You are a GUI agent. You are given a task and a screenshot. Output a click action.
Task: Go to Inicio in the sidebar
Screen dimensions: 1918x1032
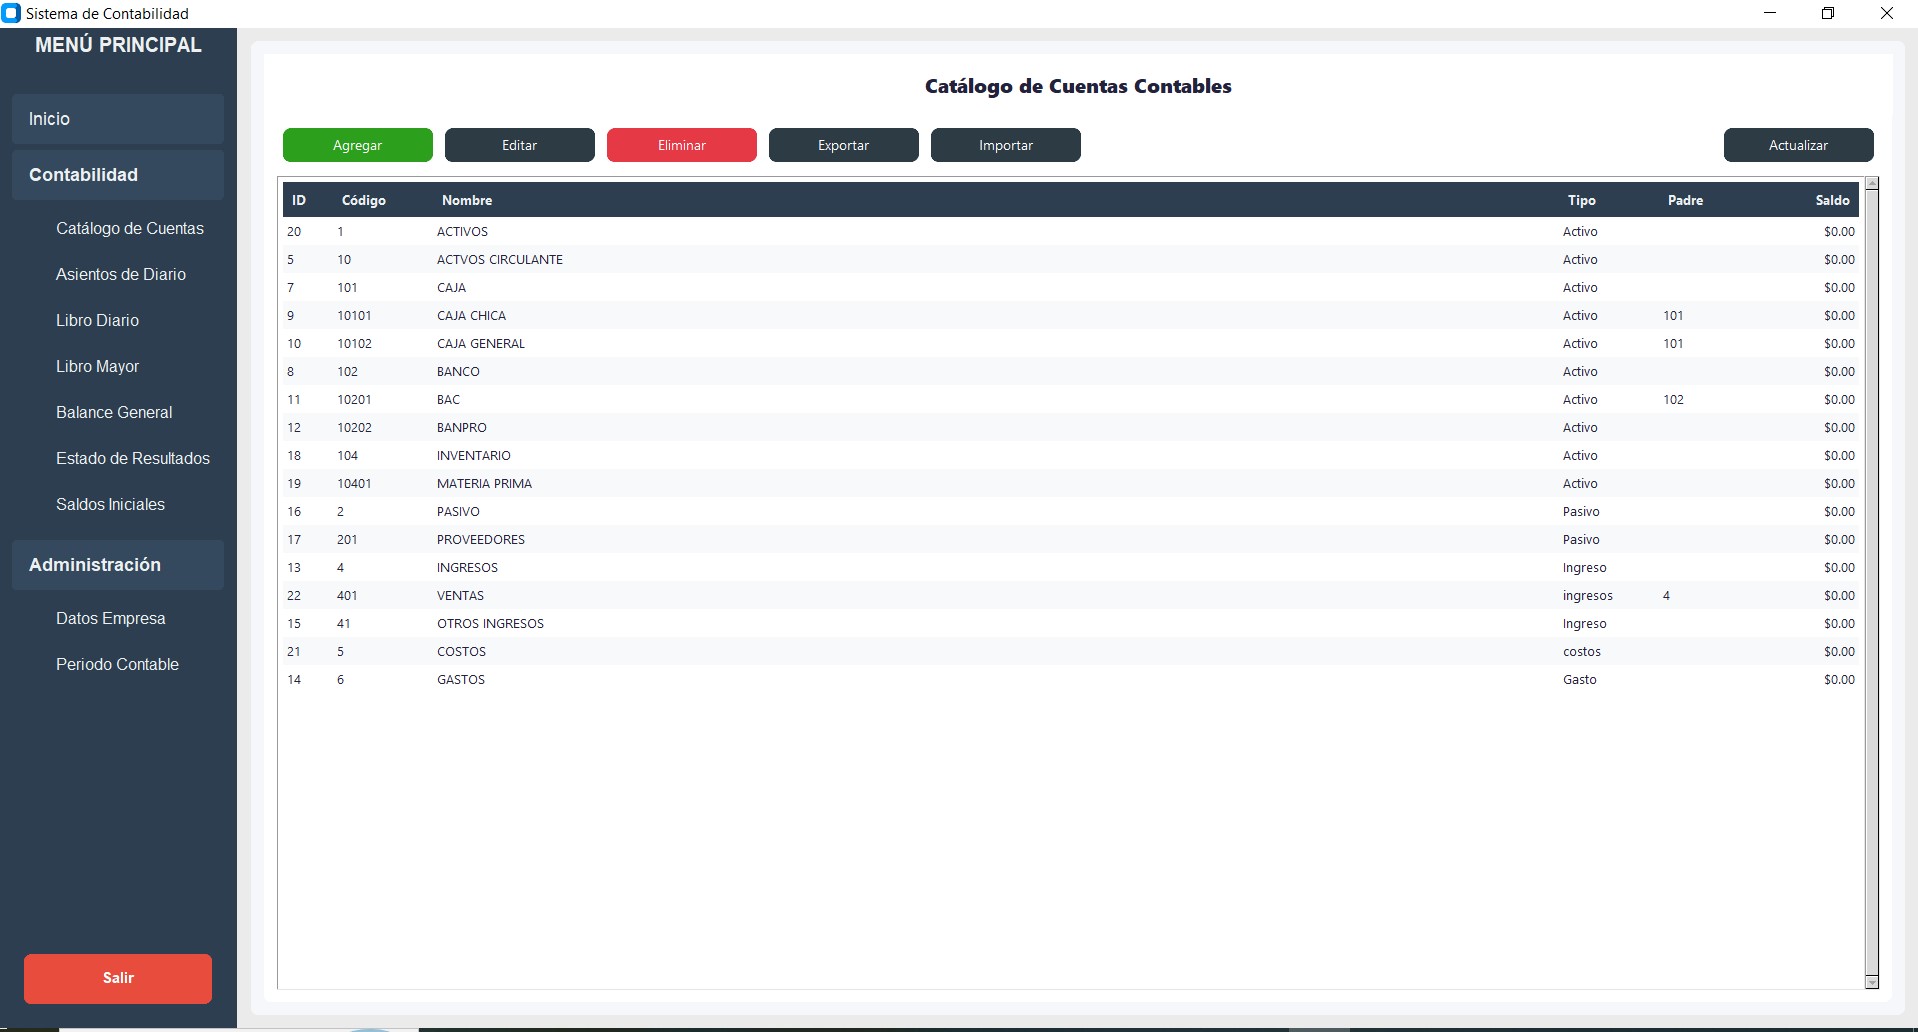pyautogui.click(x=118, y=119)
